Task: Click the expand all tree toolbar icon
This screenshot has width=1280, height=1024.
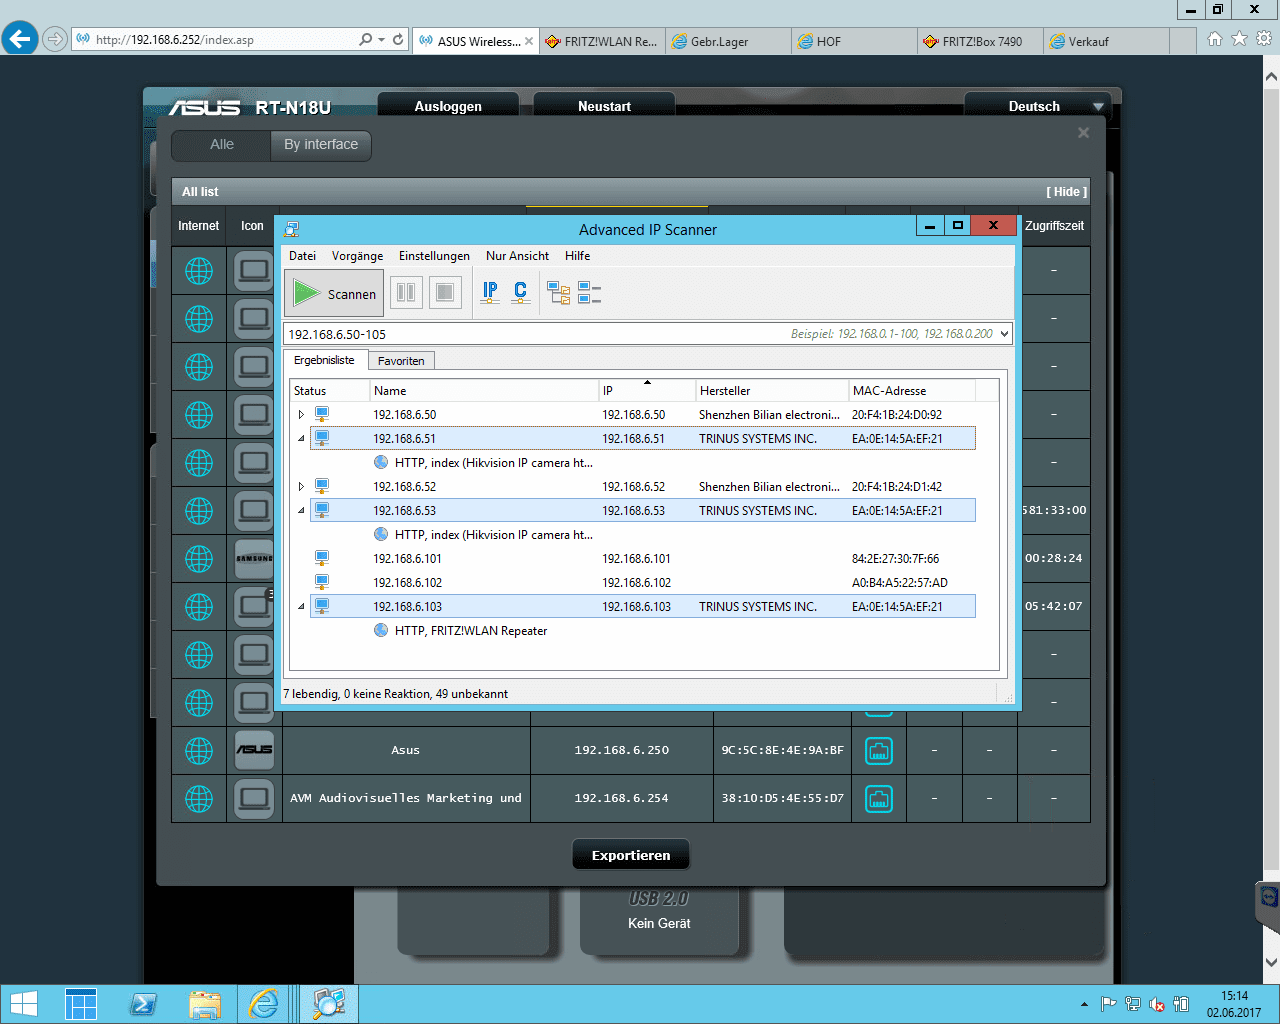Action: [x=558, y=293]
